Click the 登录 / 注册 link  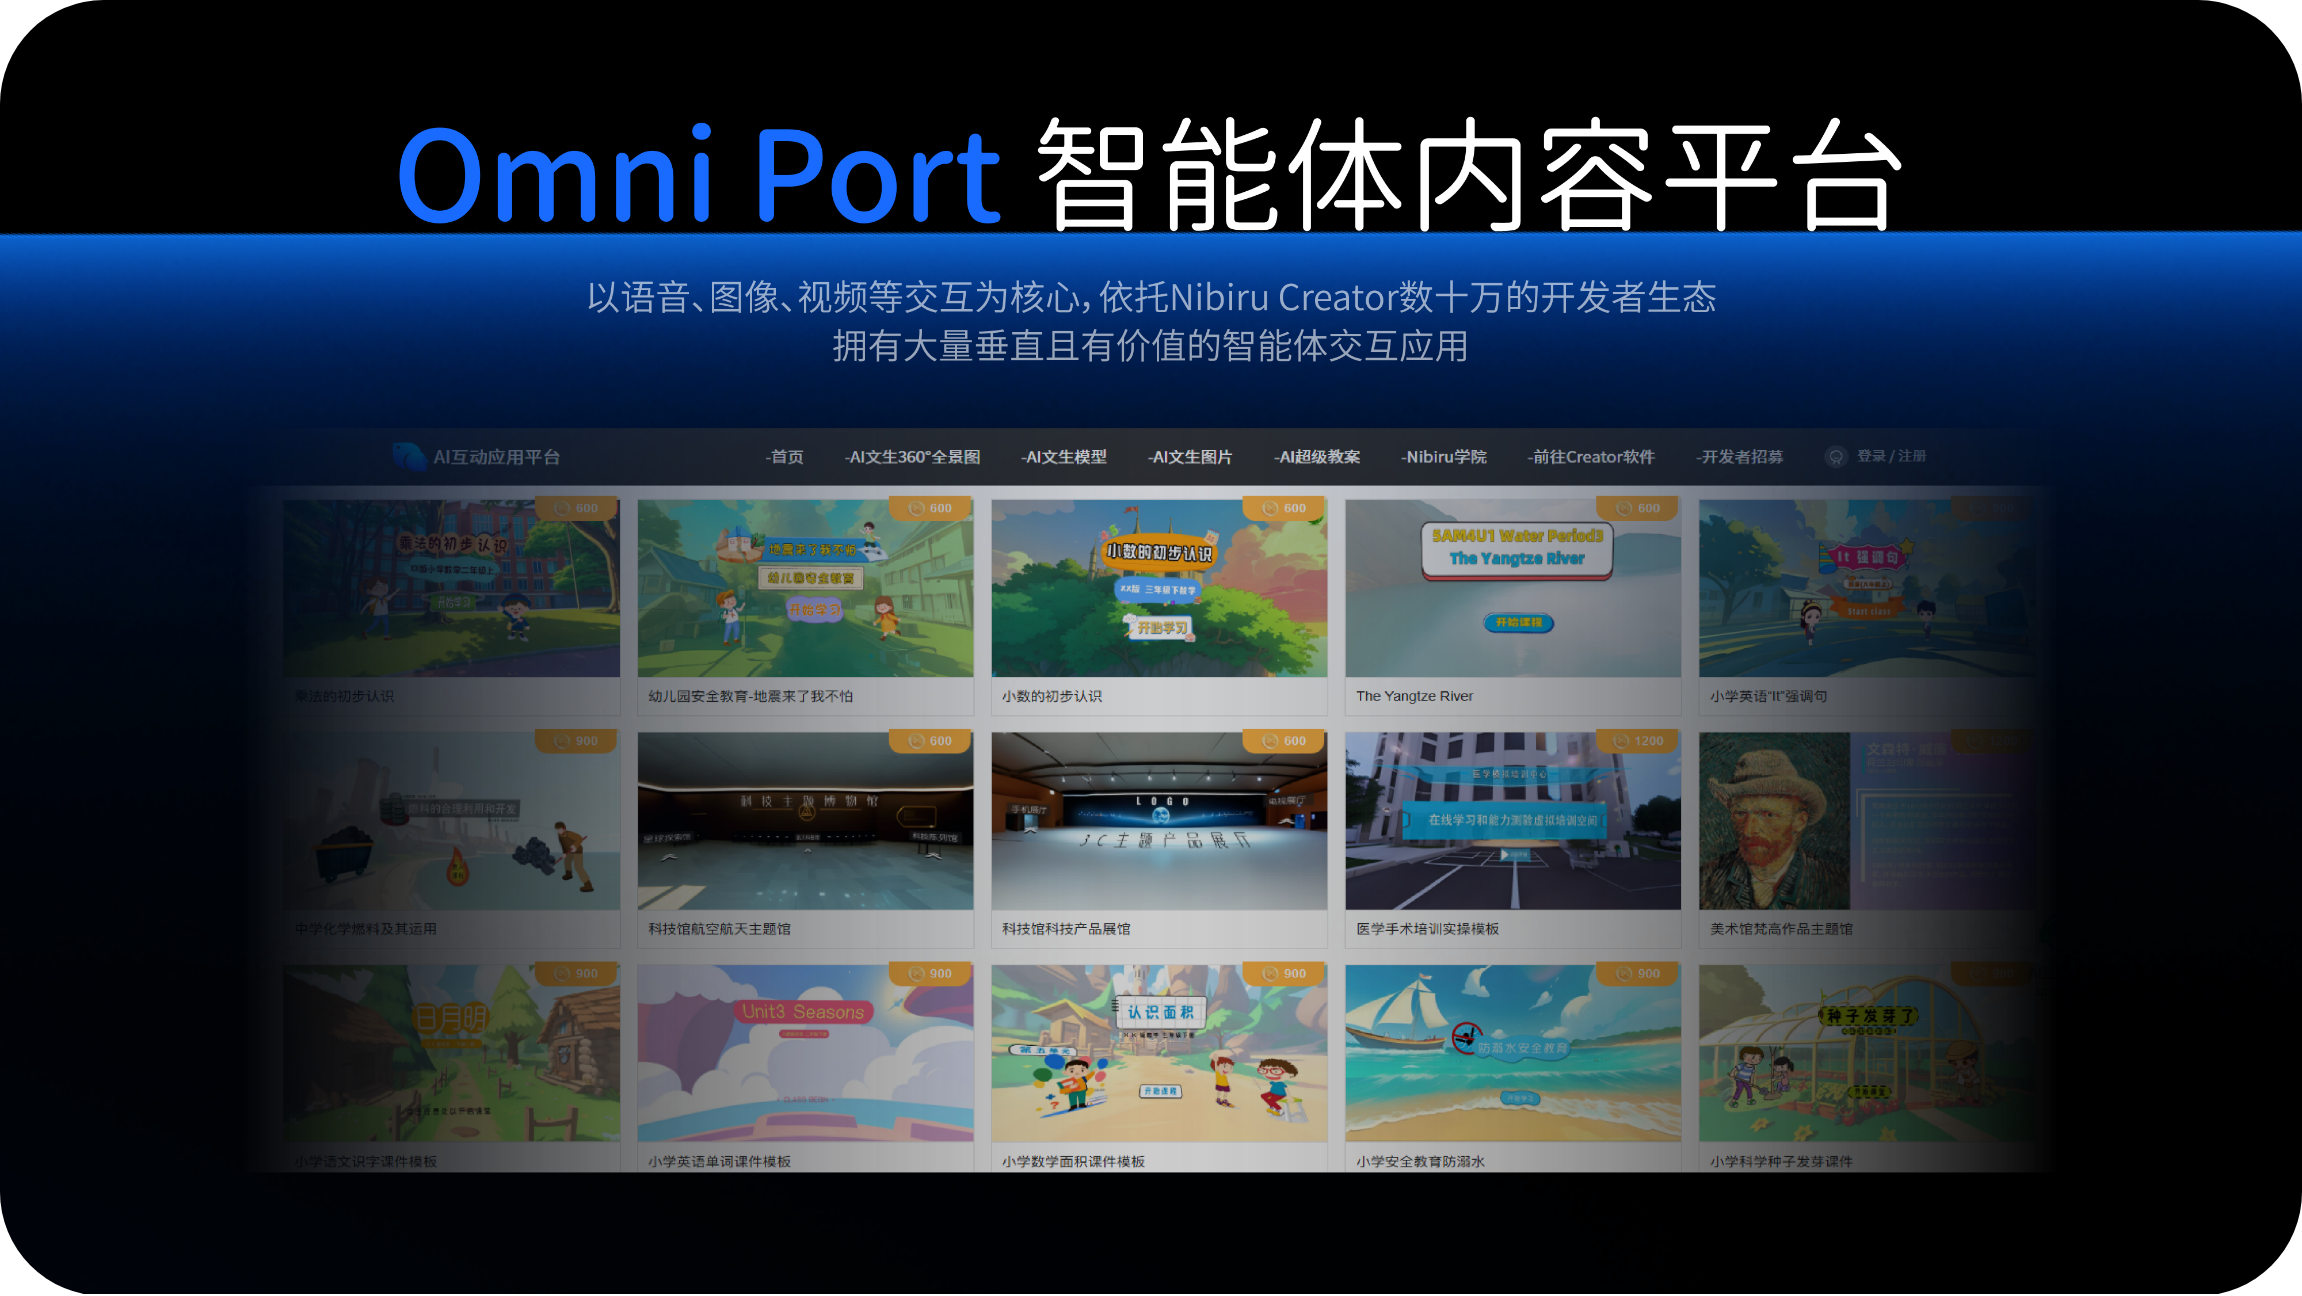(x=1891, y=456)
